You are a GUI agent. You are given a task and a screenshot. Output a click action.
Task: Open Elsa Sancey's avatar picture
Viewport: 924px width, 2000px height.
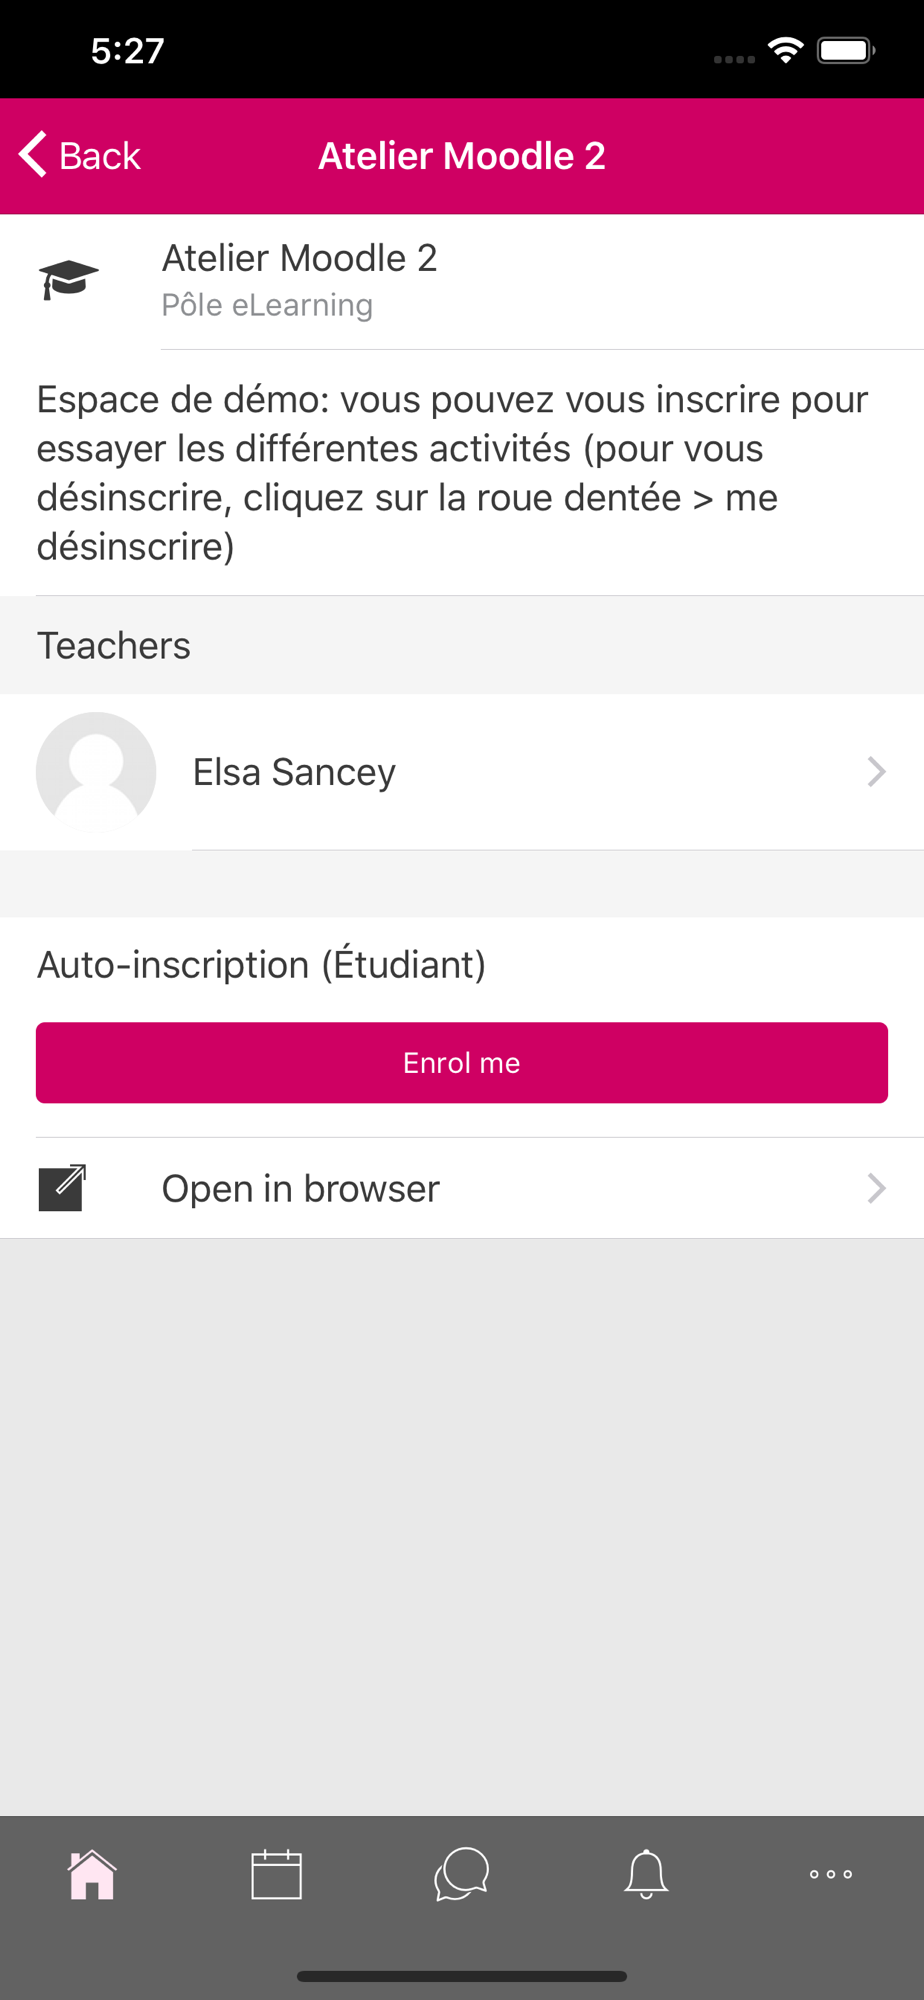96,772
